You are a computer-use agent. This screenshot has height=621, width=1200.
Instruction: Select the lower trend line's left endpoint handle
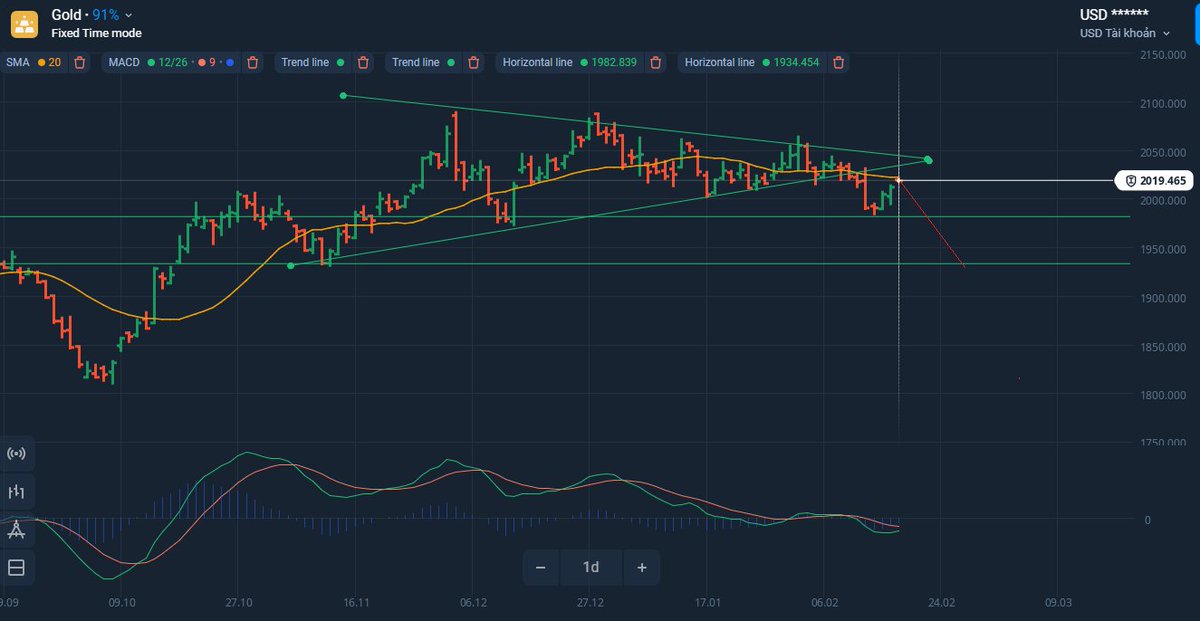(290, 265)
